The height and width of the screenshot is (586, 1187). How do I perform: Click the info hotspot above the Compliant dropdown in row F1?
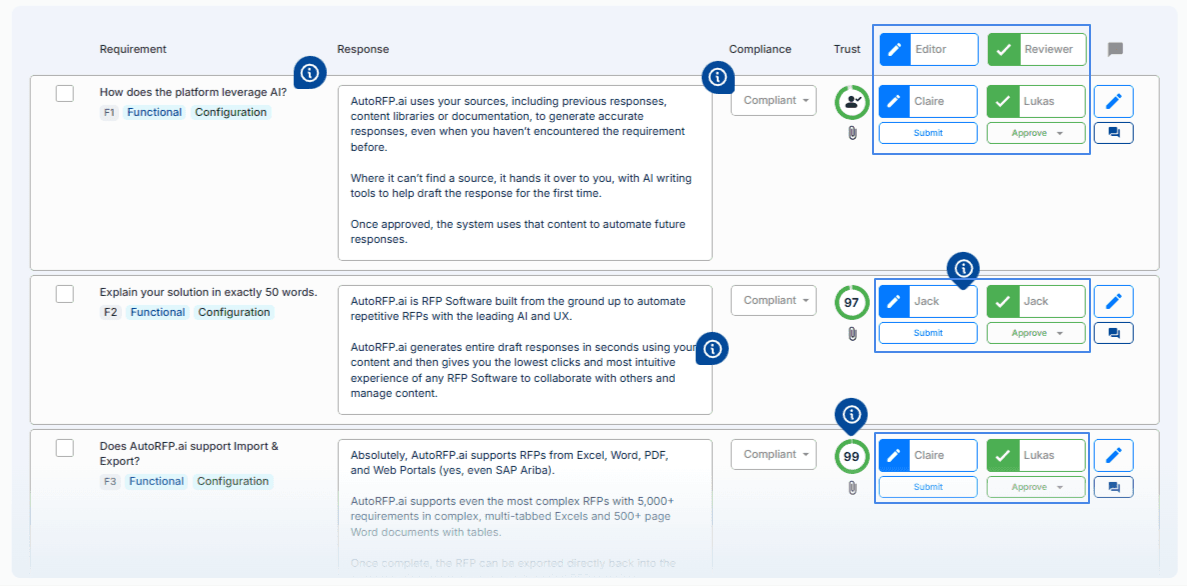718,76
